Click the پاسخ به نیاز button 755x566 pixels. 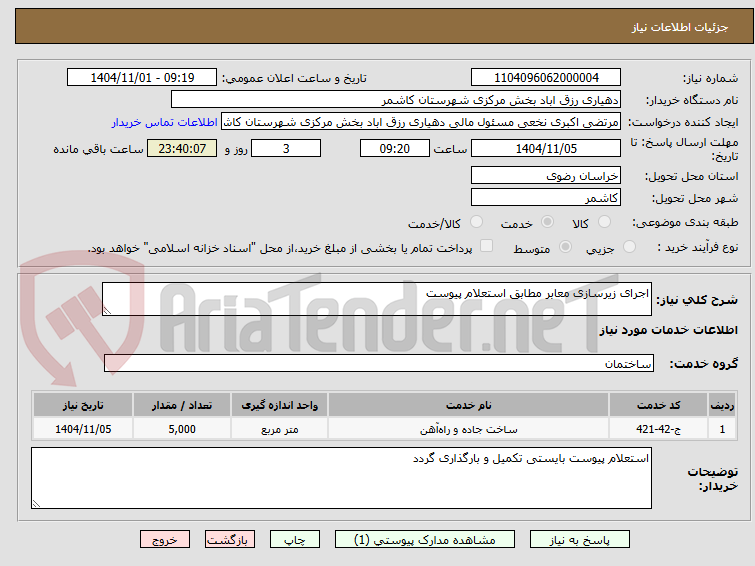580,540
